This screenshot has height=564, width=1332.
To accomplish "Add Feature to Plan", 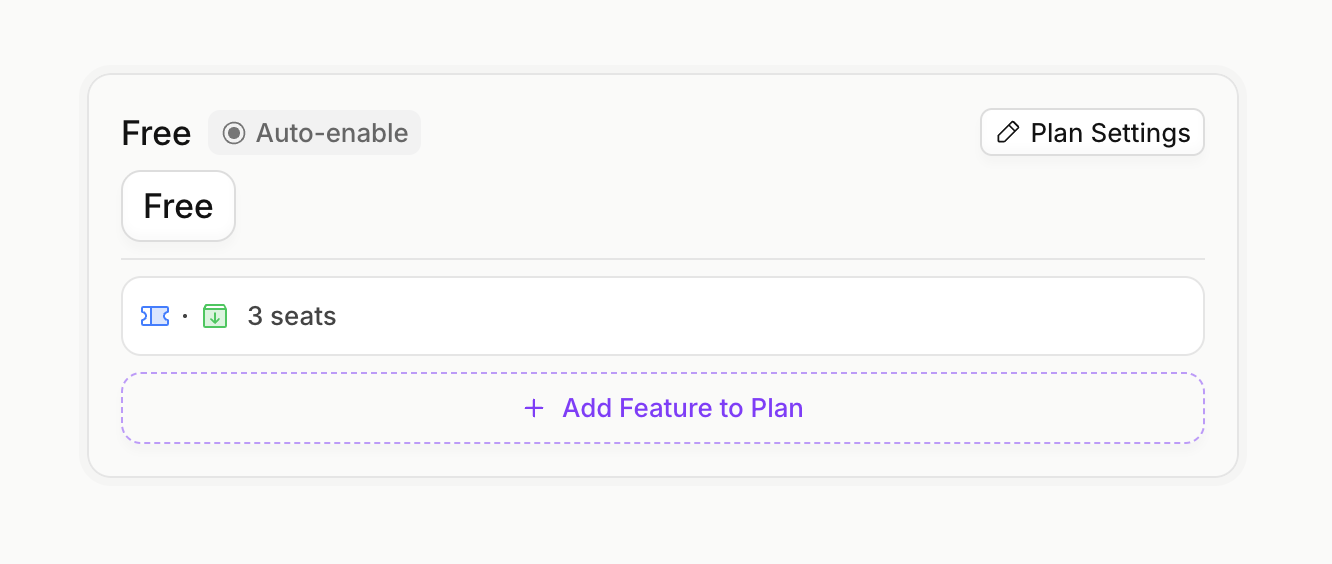I will tap(662, 408).
